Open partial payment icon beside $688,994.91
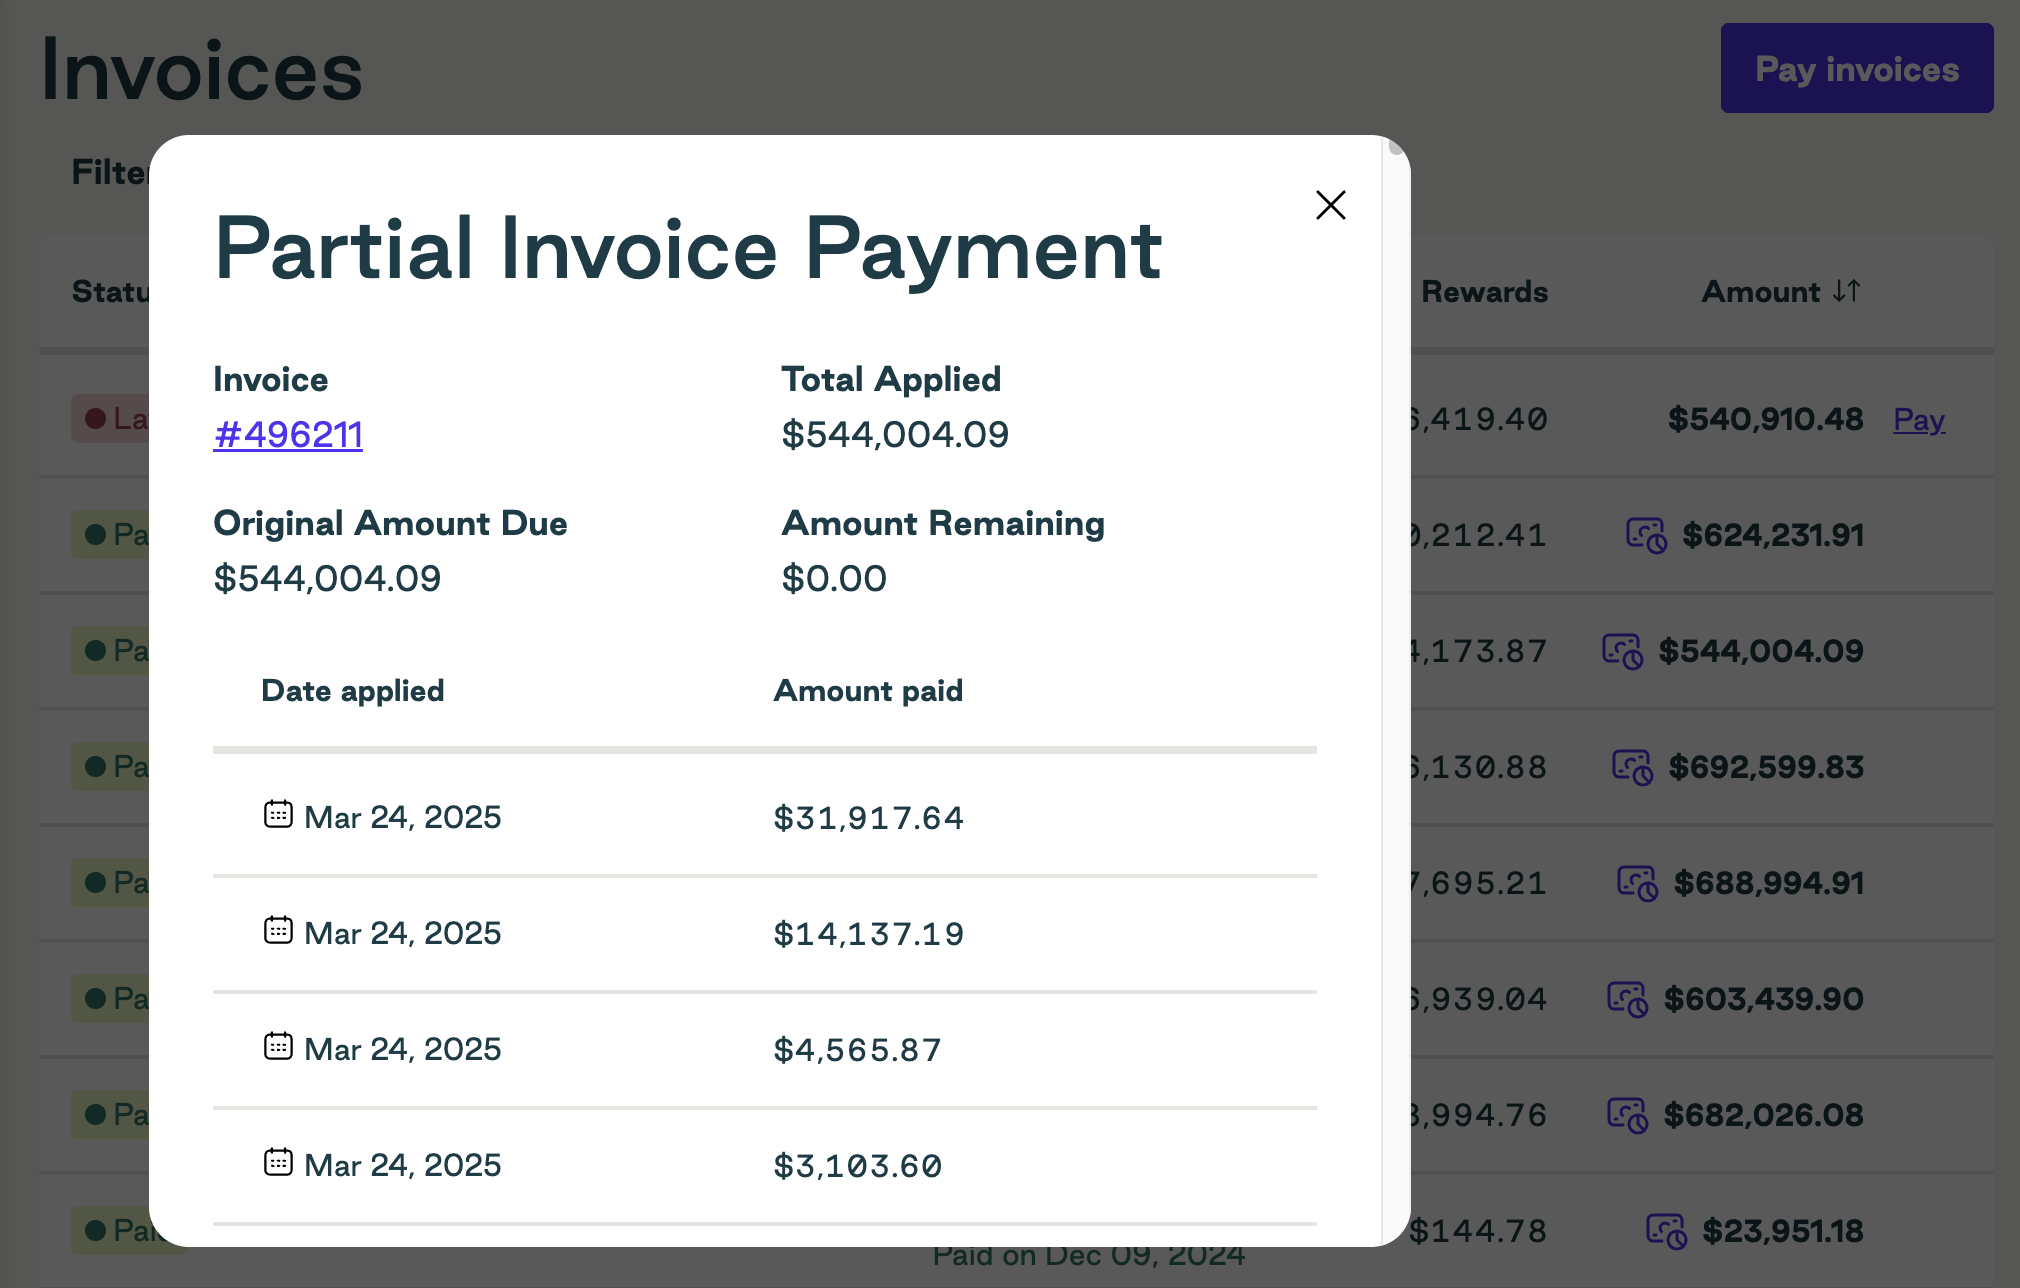 1637,883
